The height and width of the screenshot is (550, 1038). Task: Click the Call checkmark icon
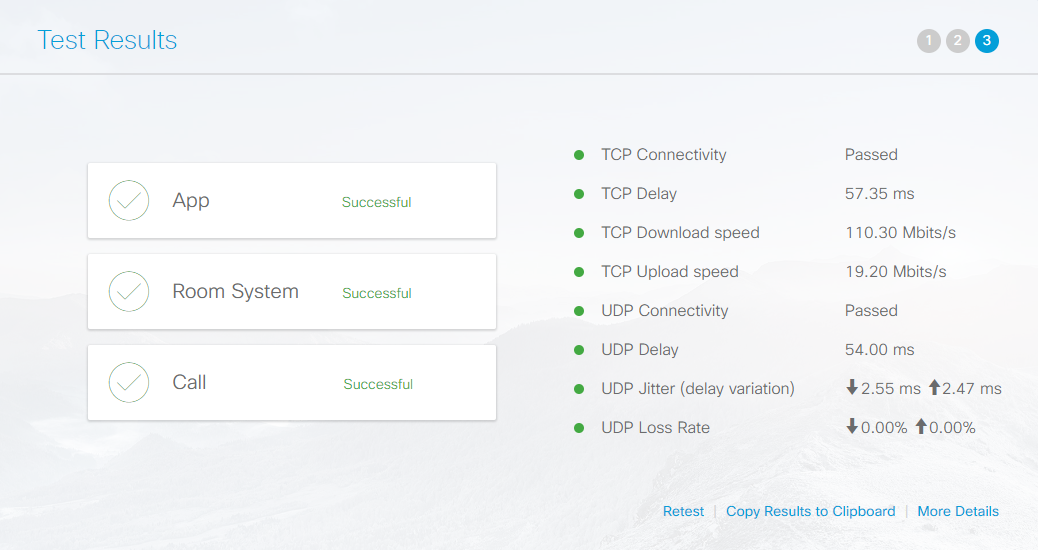[x=129, y=383]
